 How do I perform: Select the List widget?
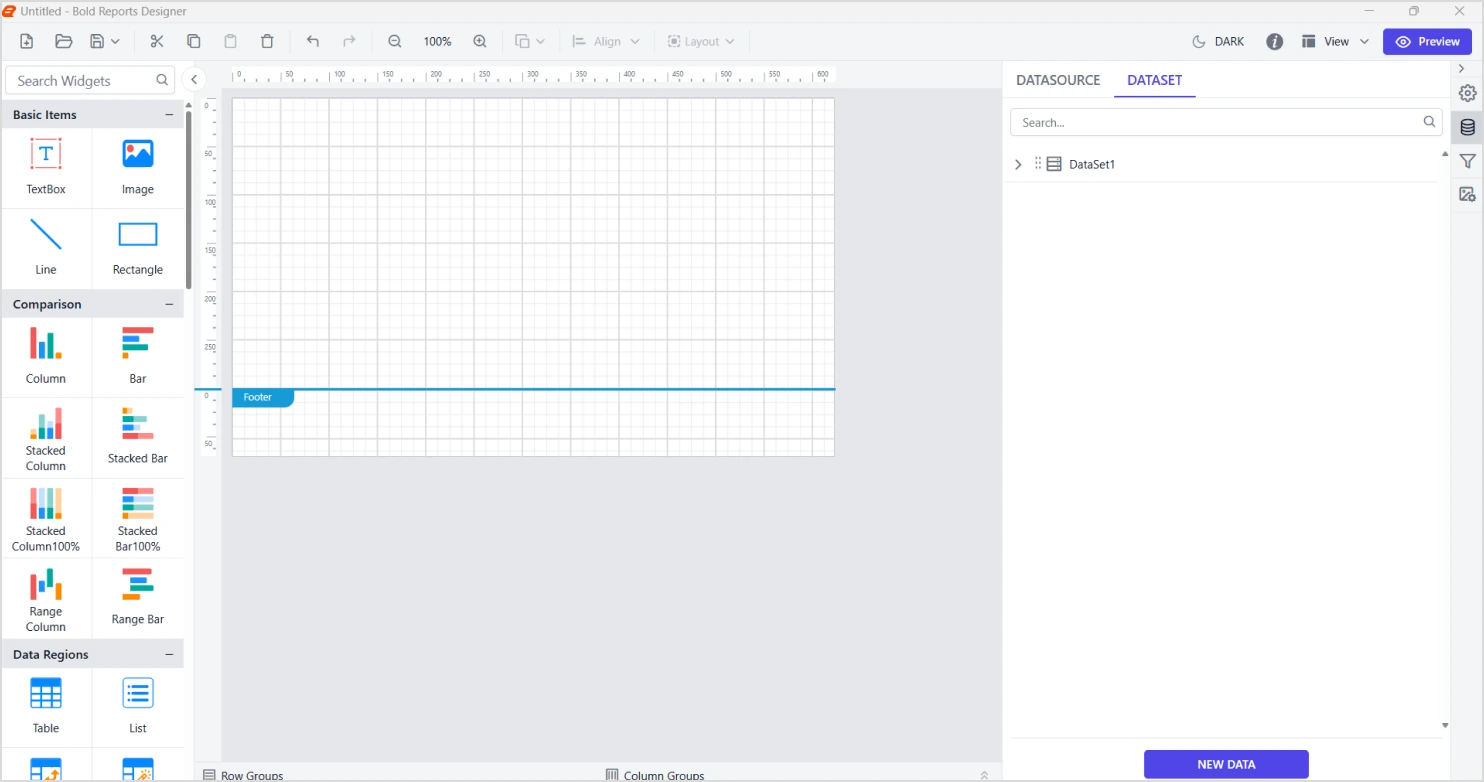(x=138, y=707)
